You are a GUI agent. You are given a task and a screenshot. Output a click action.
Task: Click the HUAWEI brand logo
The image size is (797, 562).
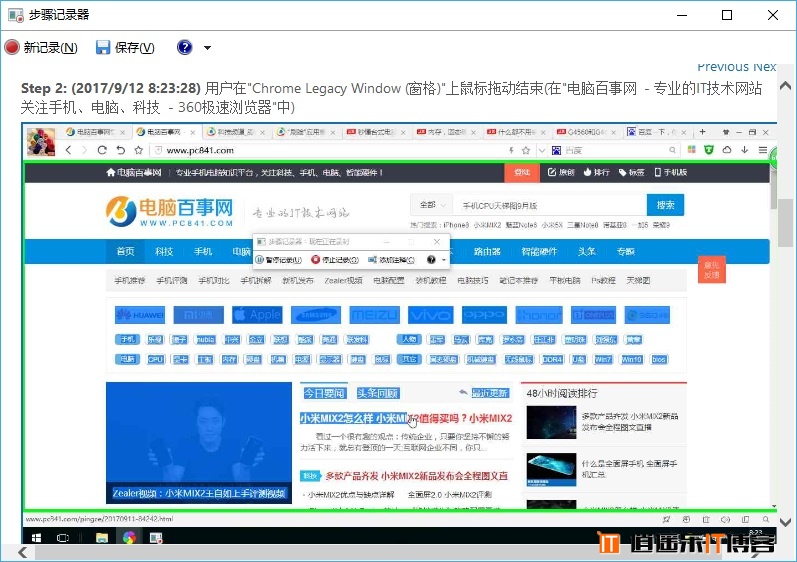point(140,315)
